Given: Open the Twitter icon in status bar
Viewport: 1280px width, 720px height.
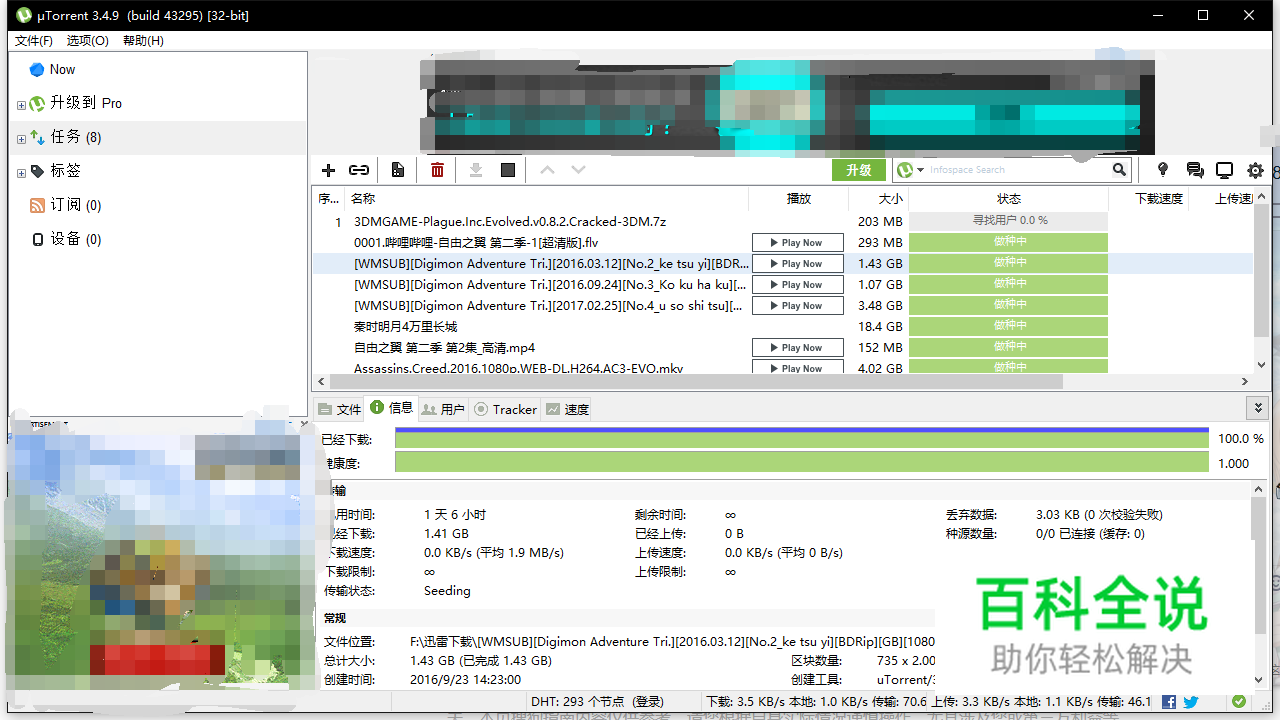Looking at the screenshot, I should [x=1191, y=702].
